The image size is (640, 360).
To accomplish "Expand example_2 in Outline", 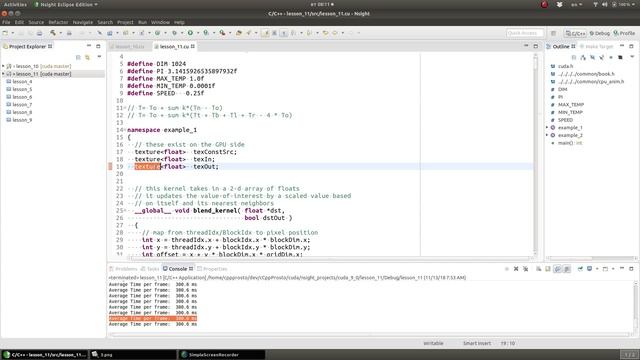I will pyautogui.click(x=547, y=135).
